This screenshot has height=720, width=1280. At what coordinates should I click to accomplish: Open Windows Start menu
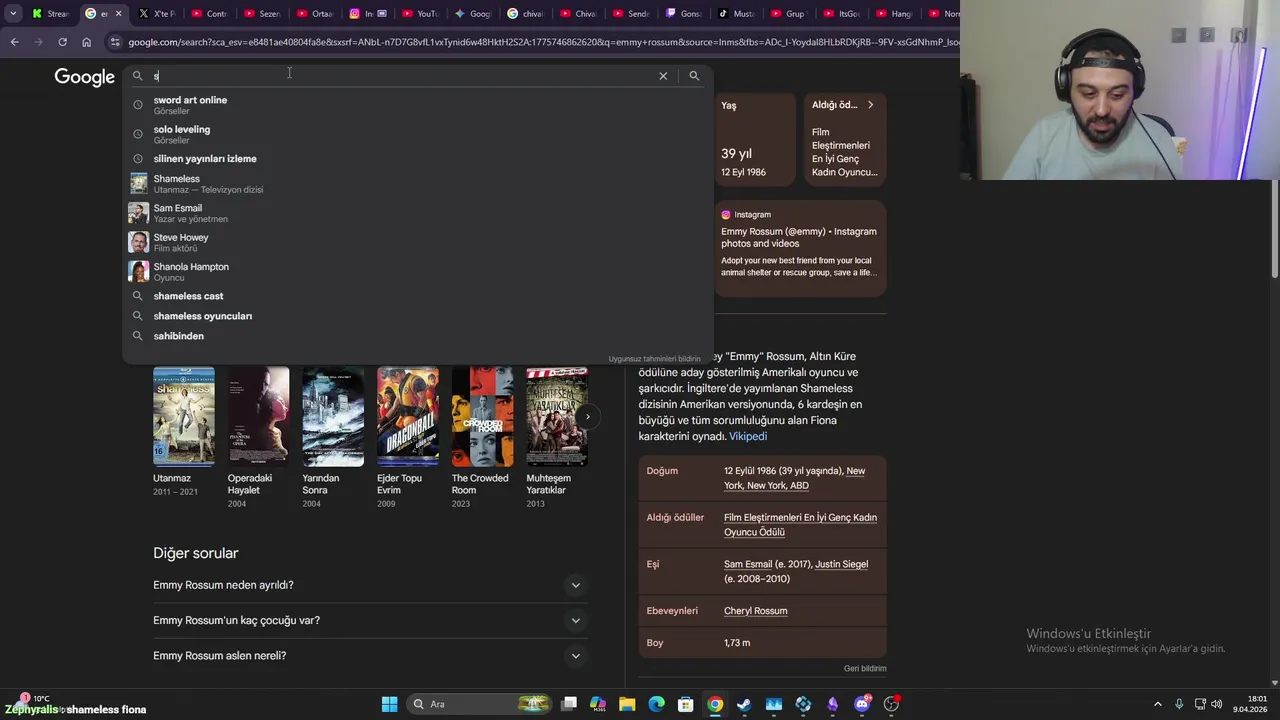click(389, 704)
